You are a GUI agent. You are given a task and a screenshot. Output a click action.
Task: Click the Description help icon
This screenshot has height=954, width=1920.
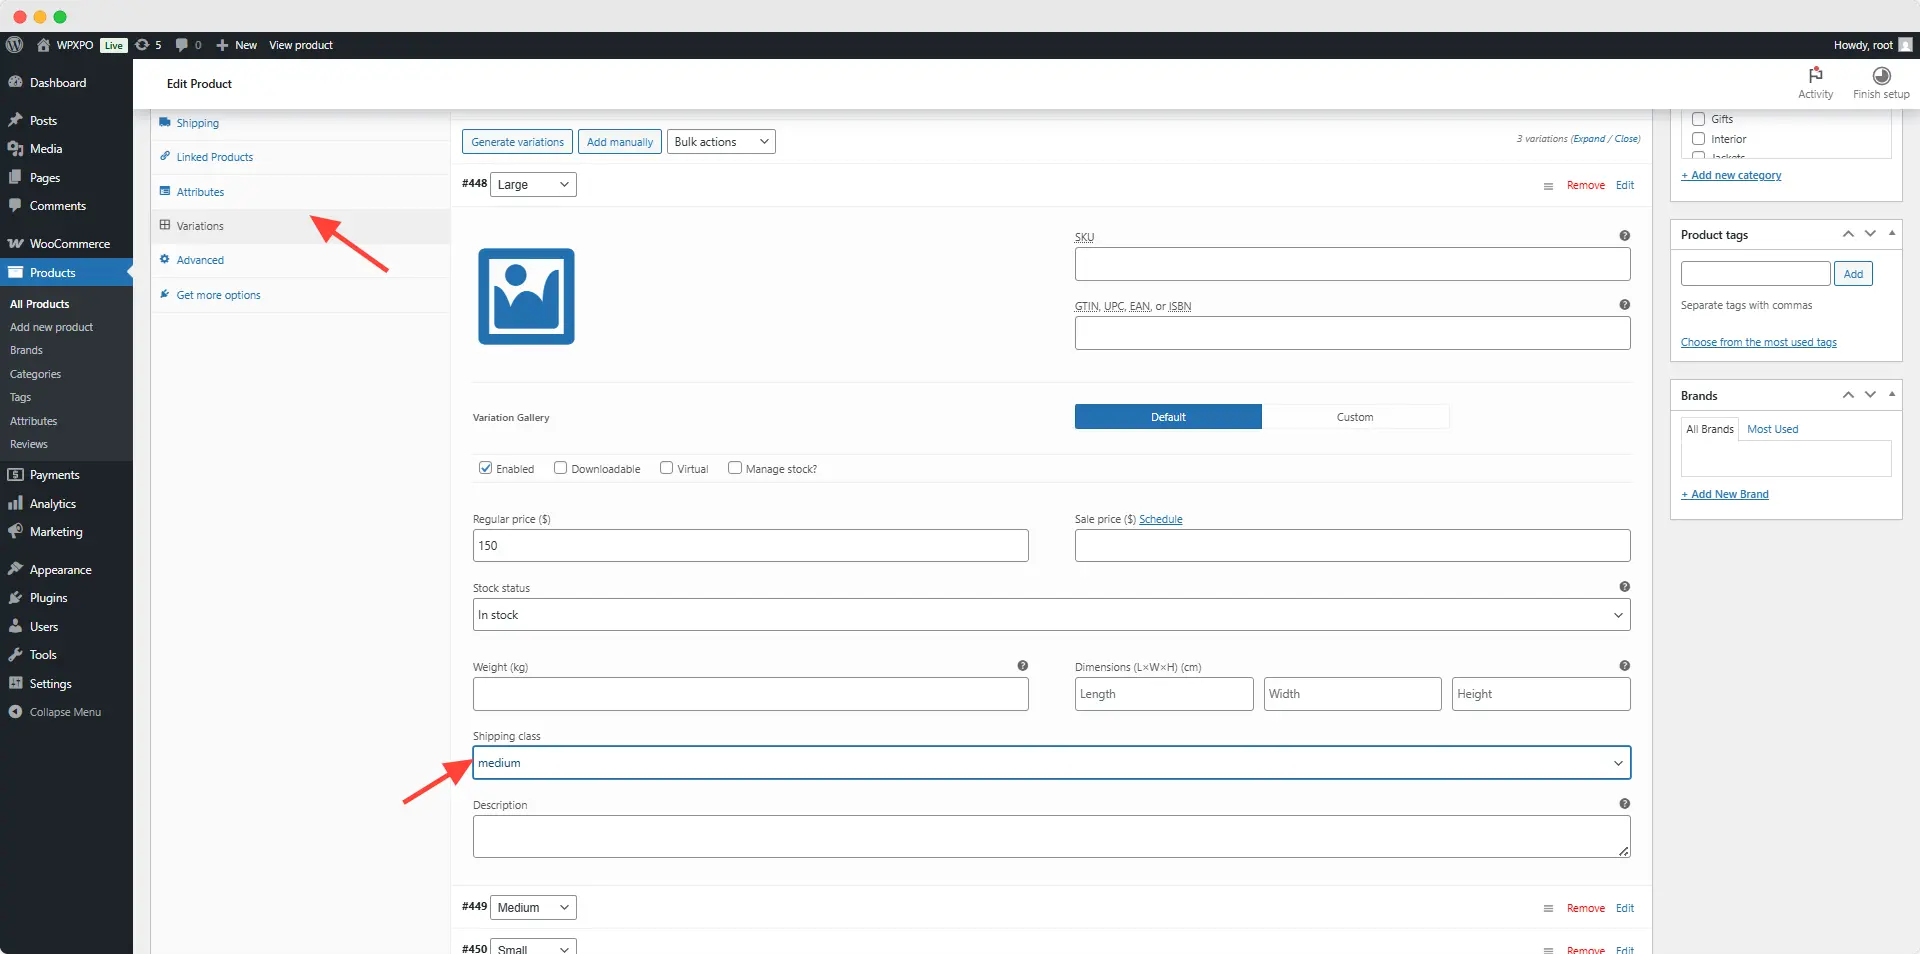click(1624, 804)
